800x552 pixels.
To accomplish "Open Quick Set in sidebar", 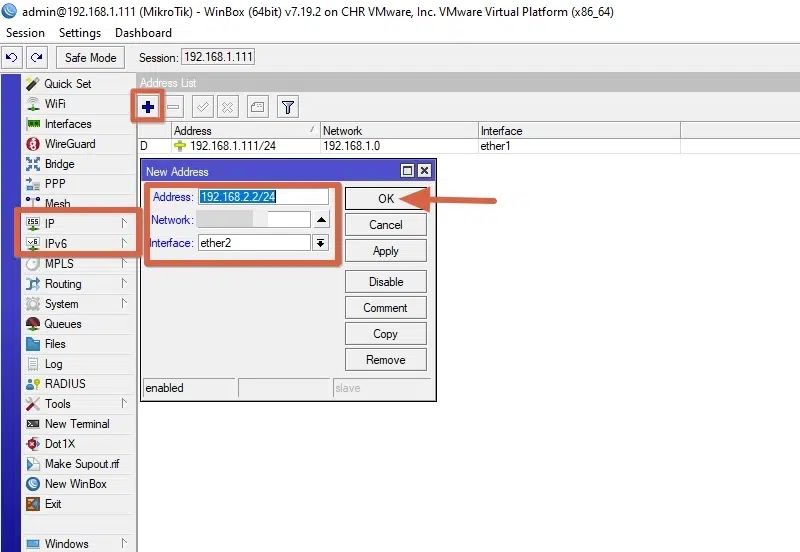I will pyautogui.click(x=79, y=84).
